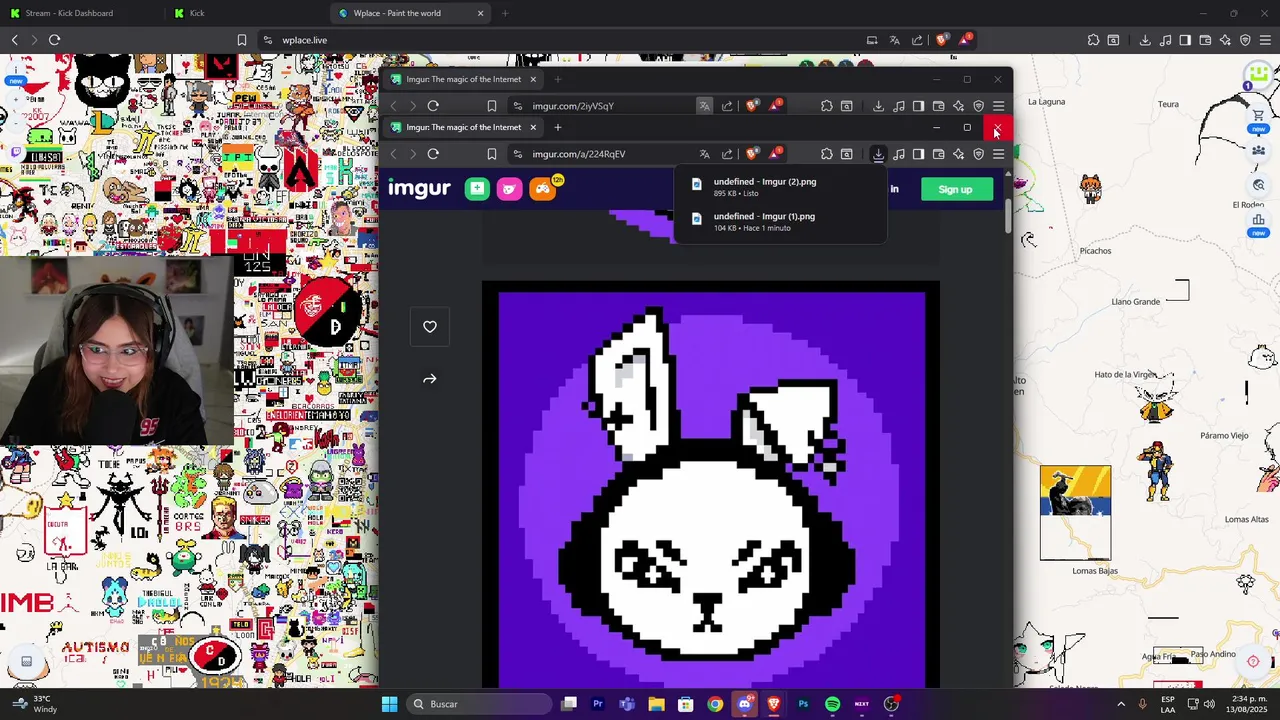Open music note playlist icon in front imgur window
The width and height of the screenshot is (1280, 720).
(x=899, y=154)
